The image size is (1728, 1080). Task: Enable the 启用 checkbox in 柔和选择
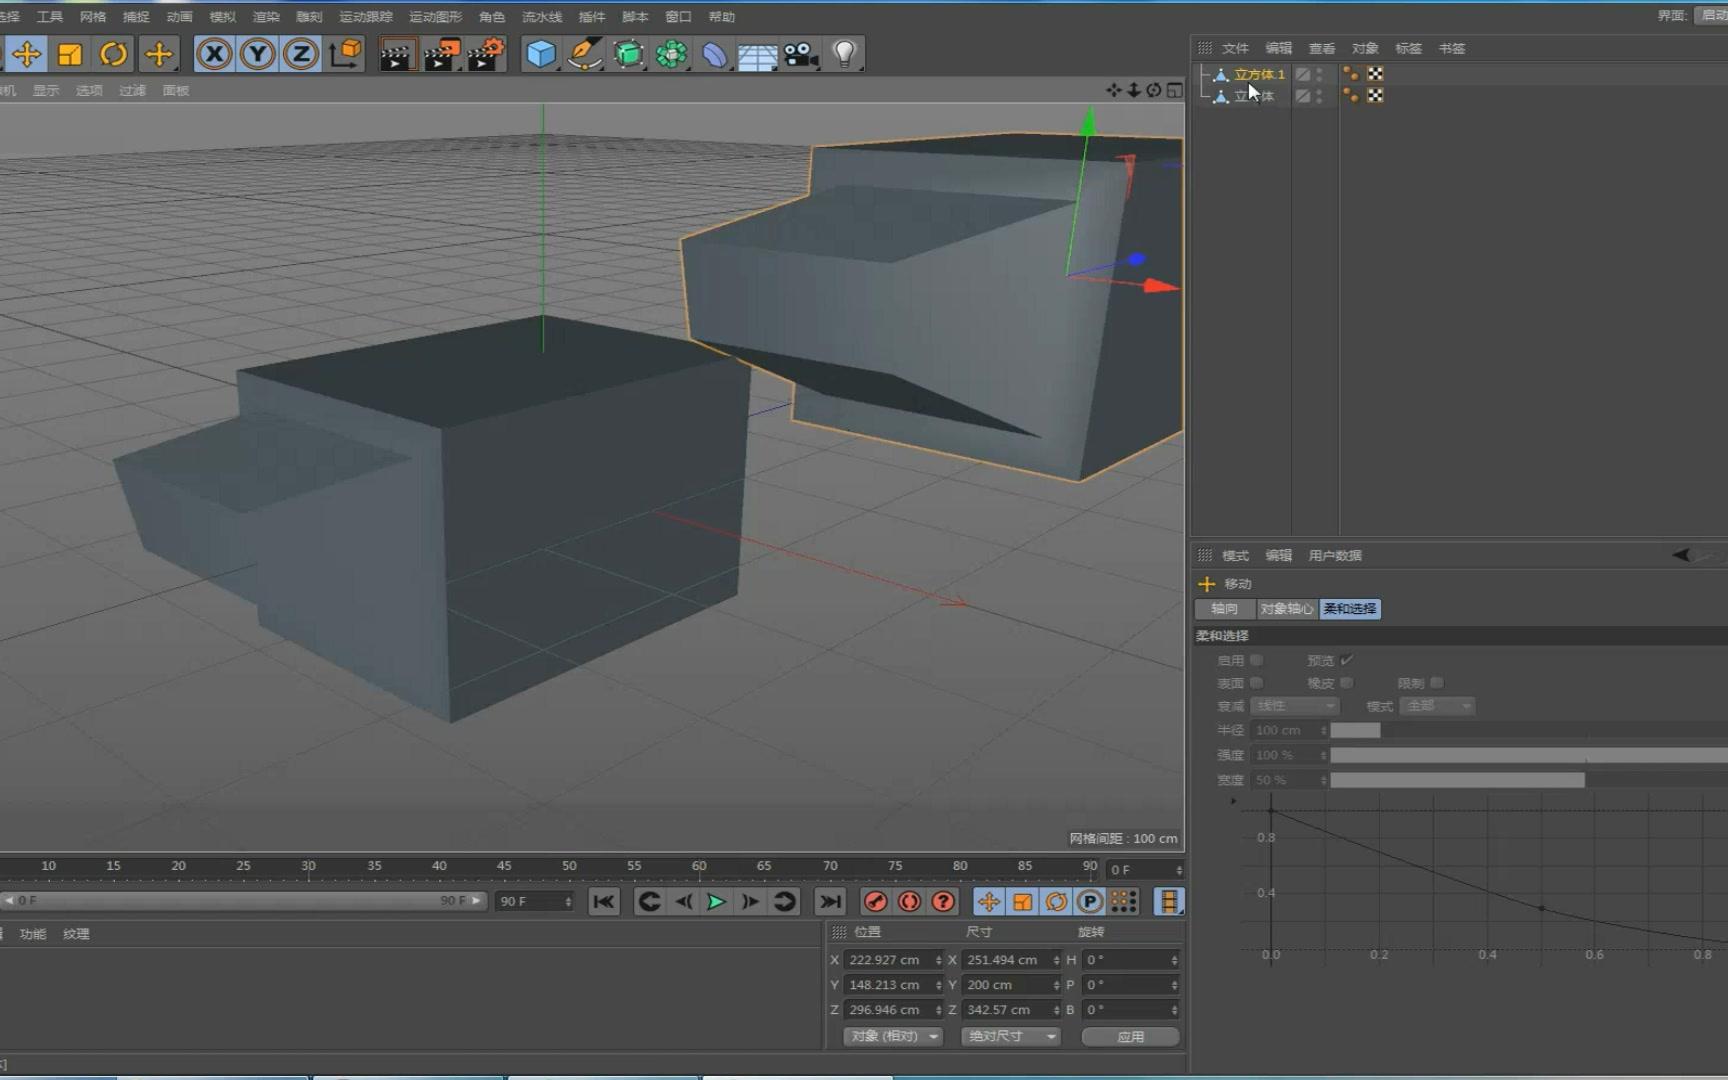pos(1257,660)
